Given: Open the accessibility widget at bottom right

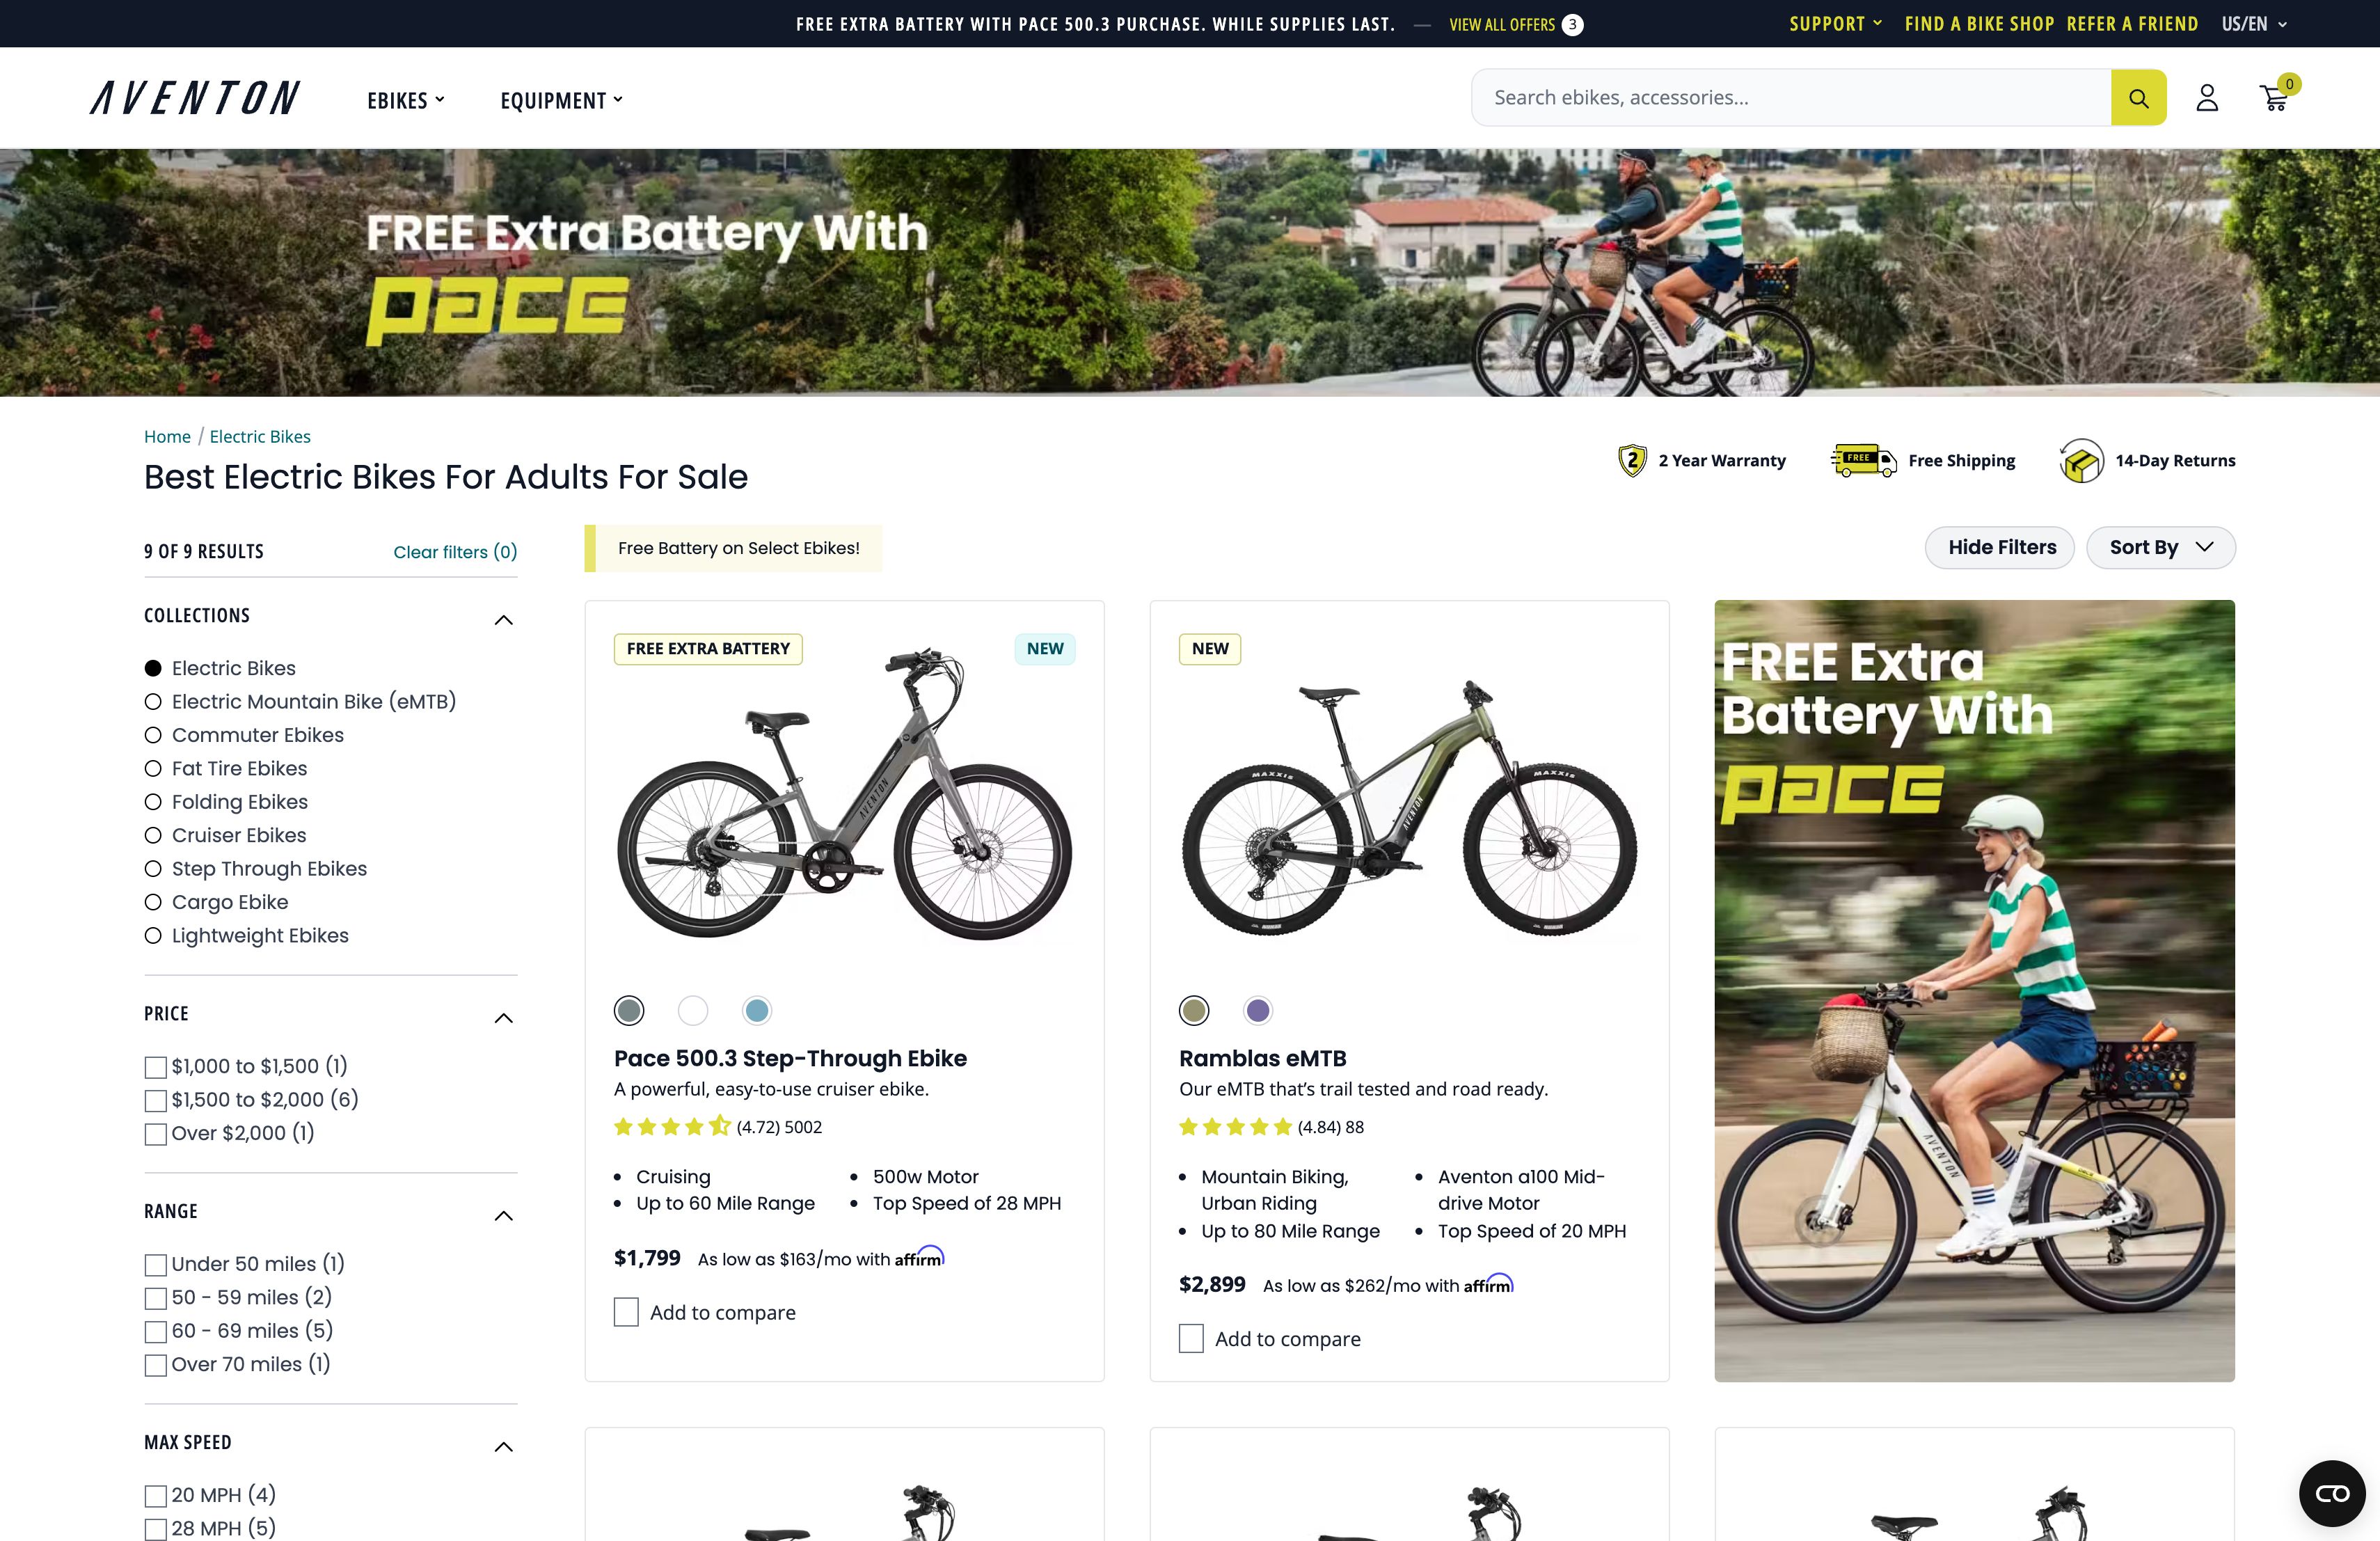Looking at the screenshot, I should click(x=2331, y=1493).
